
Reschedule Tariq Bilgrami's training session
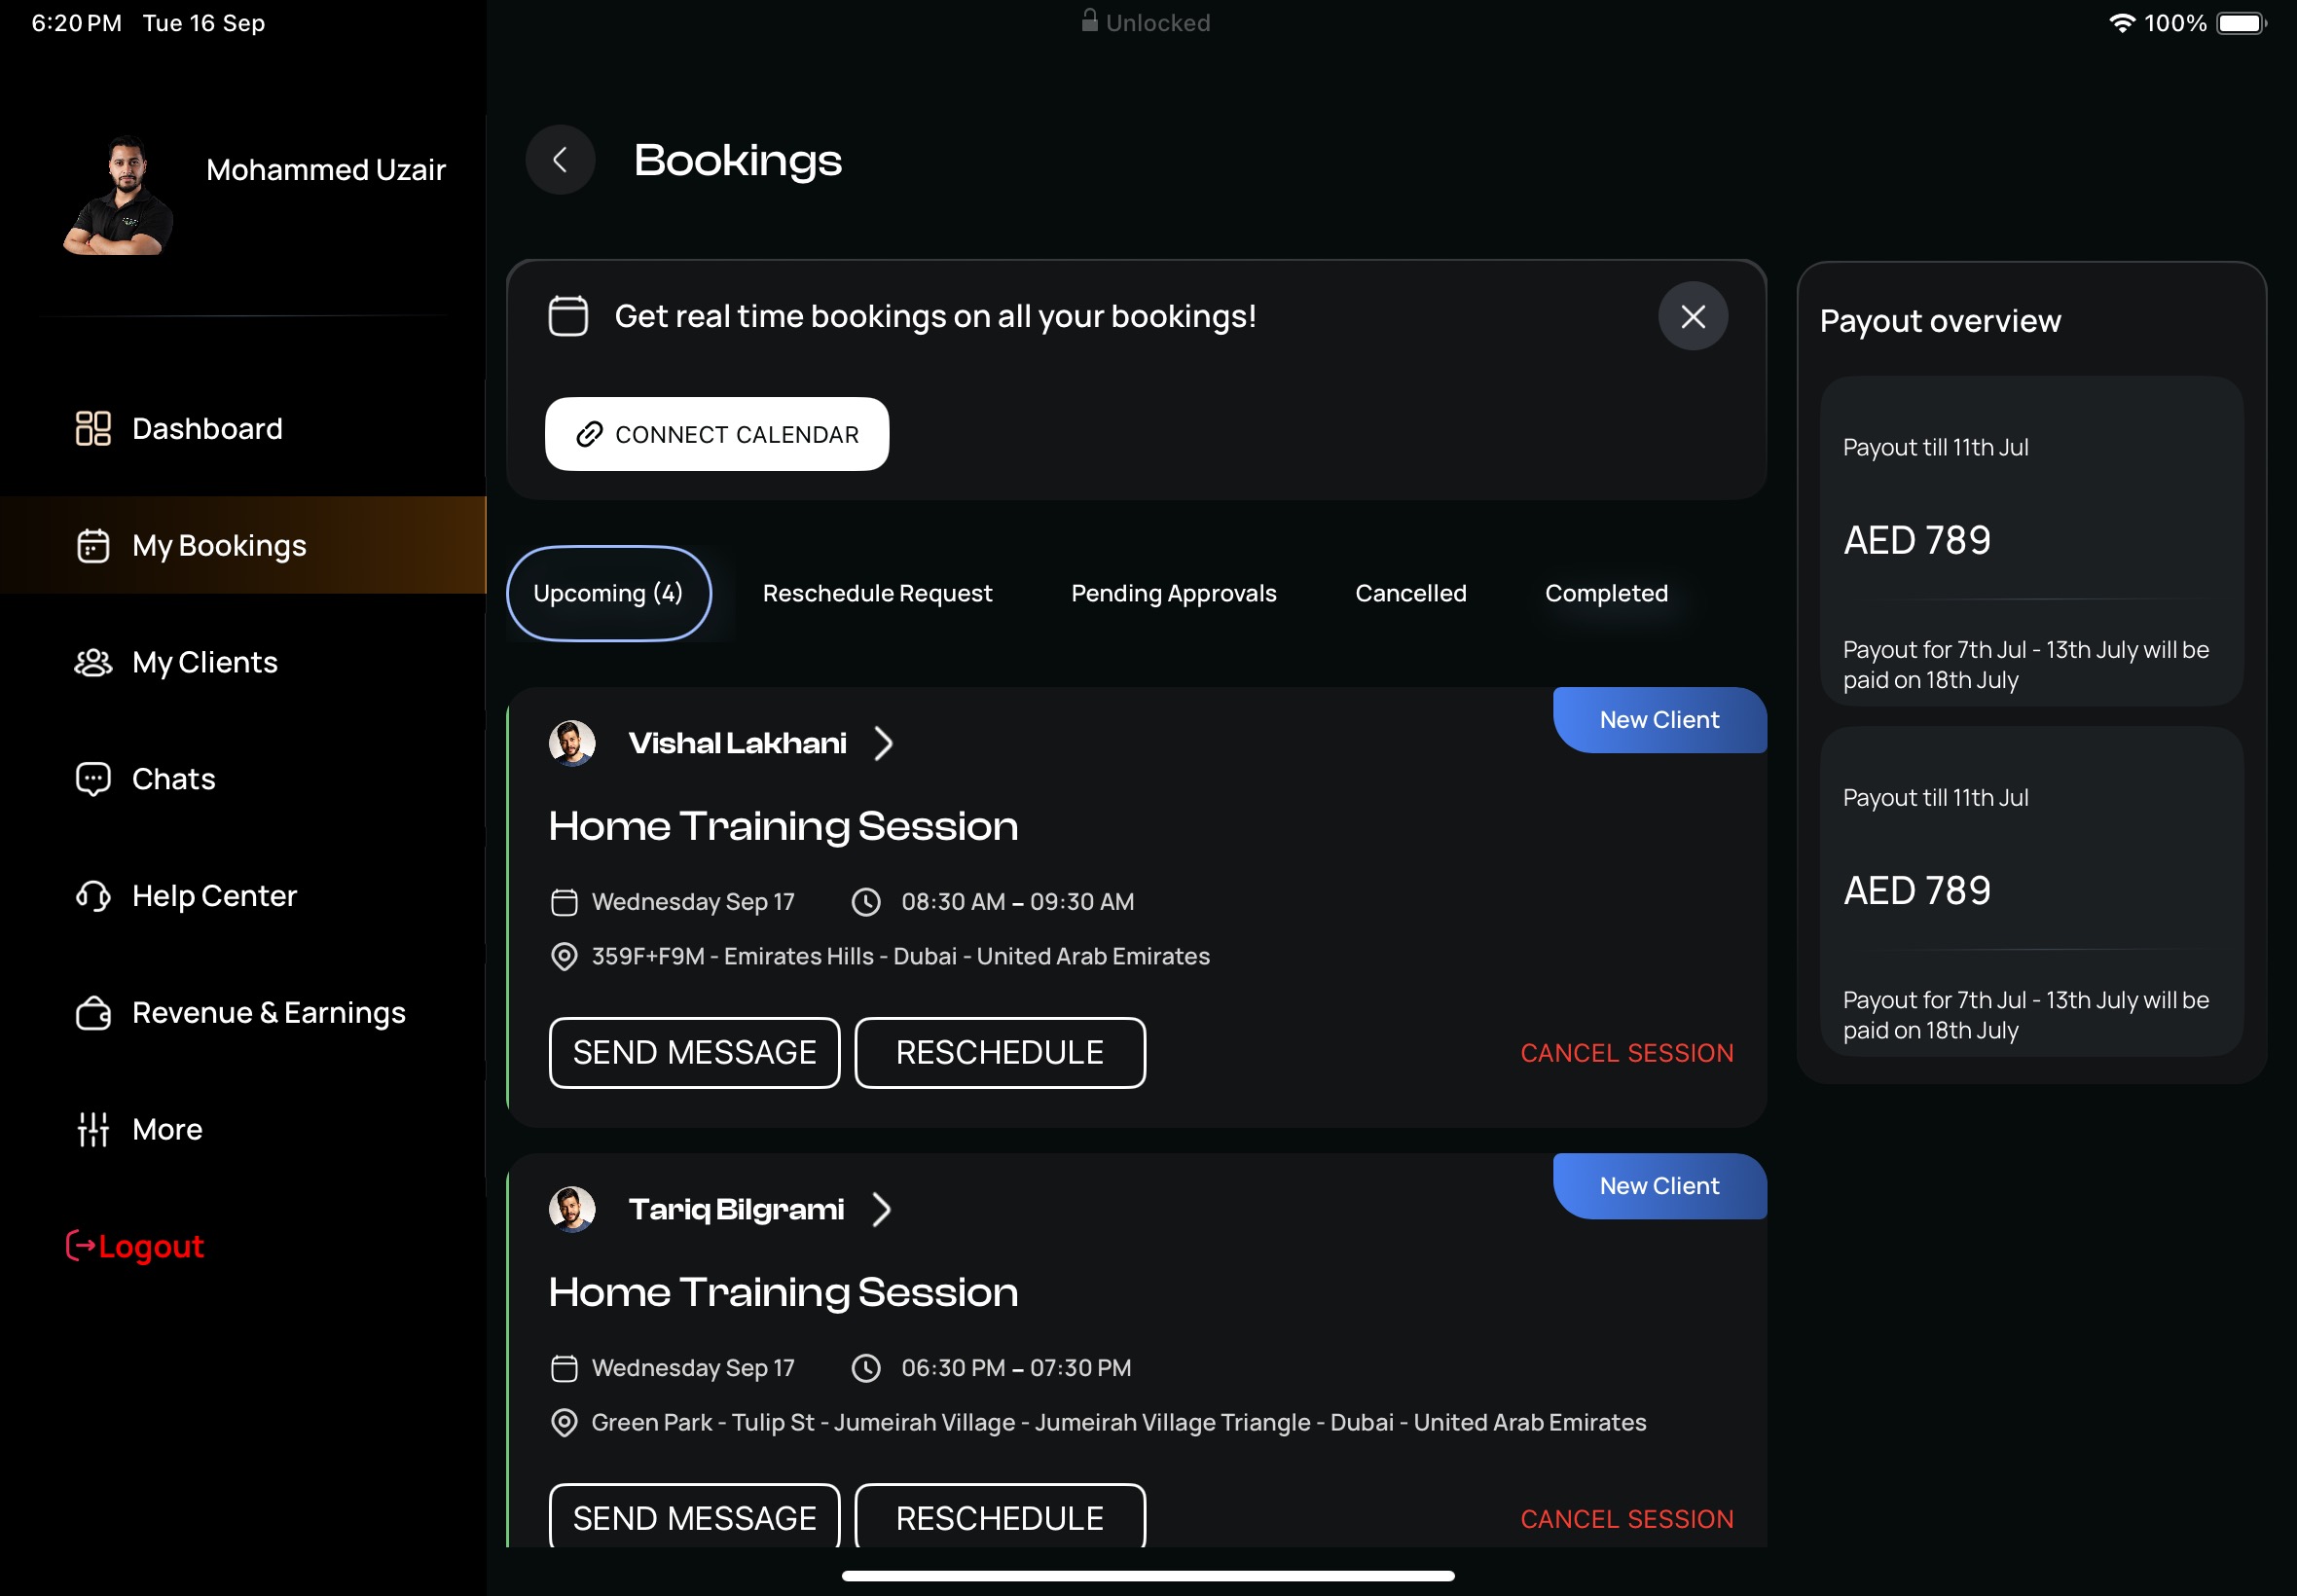click(999, 1517)
